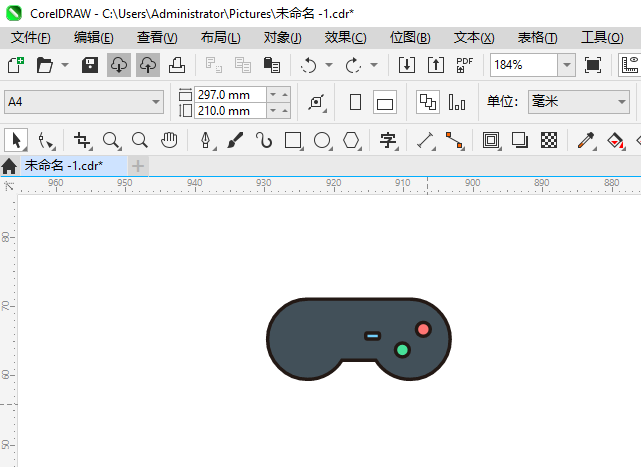Open the 文本(X) menu
The height and width of the screenshot is (467, 641).
pyautogui.click(x=474, y=38)
